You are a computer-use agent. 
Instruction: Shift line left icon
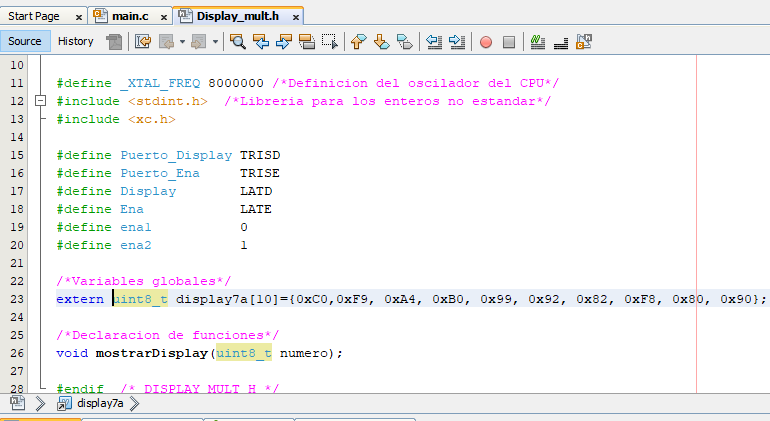pos(434,42)
